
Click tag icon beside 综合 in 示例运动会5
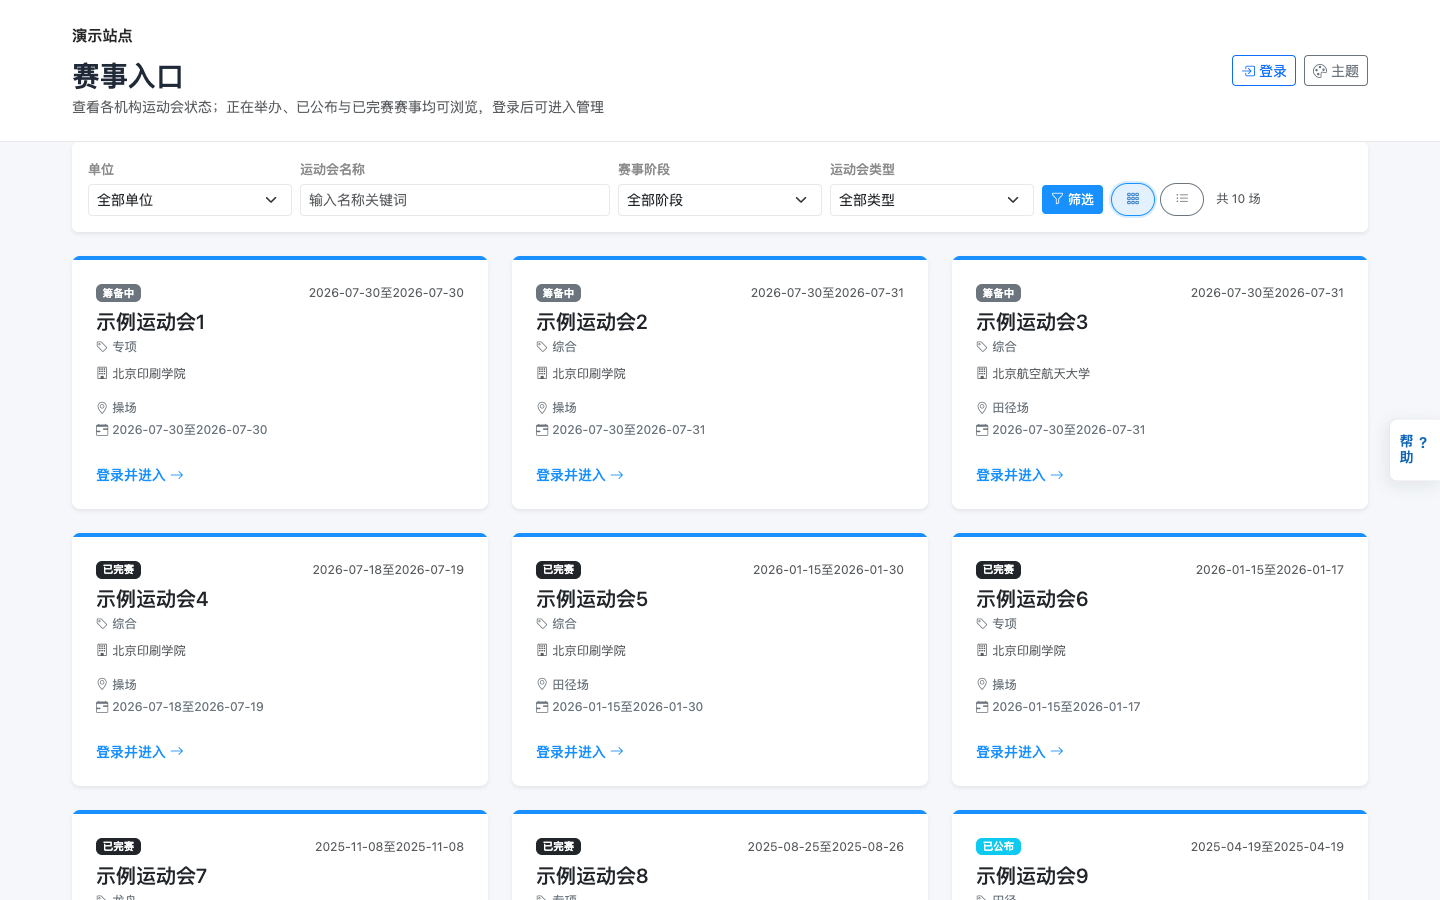tap(542, 624)
